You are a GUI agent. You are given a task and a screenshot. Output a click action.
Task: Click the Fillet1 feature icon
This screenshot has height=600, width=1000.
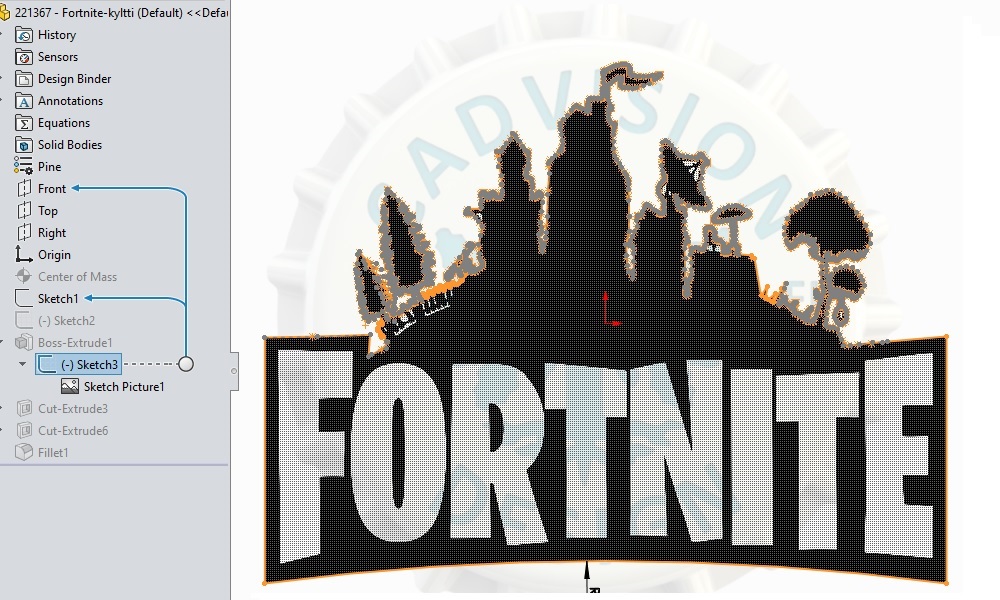coord(24,452)
